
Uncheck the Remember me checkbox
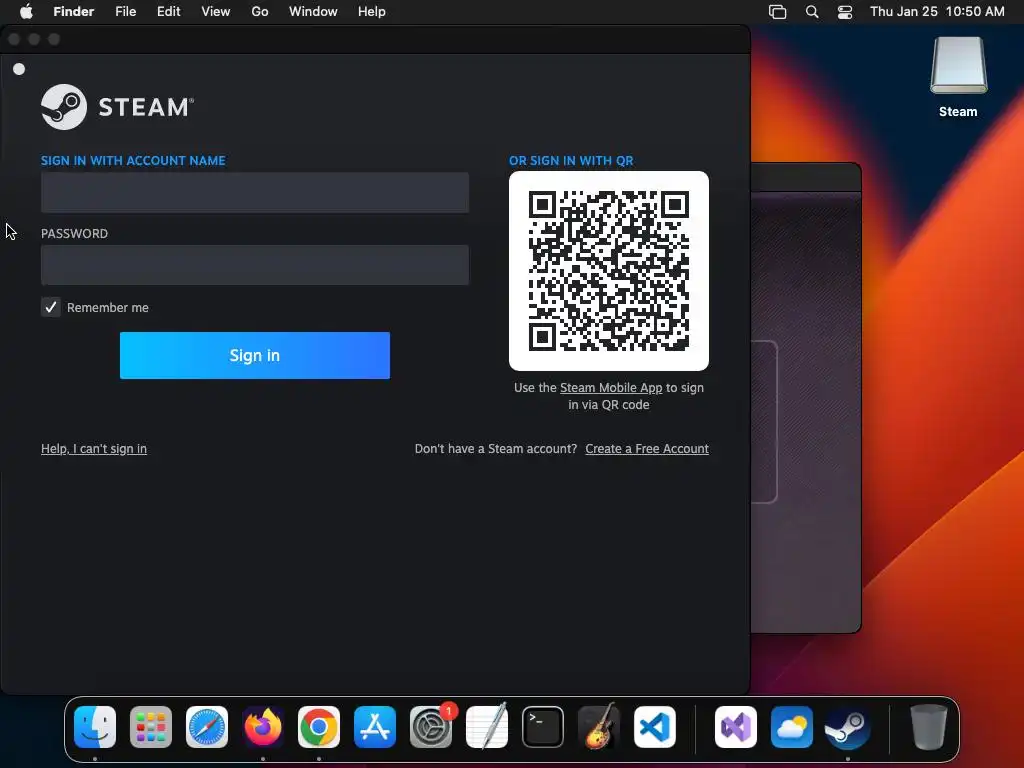click(x=51, y=307)
